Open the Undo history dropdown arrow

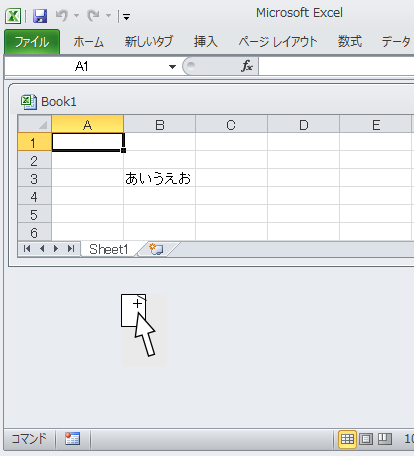pyautogui.click(x=76, y=15)
